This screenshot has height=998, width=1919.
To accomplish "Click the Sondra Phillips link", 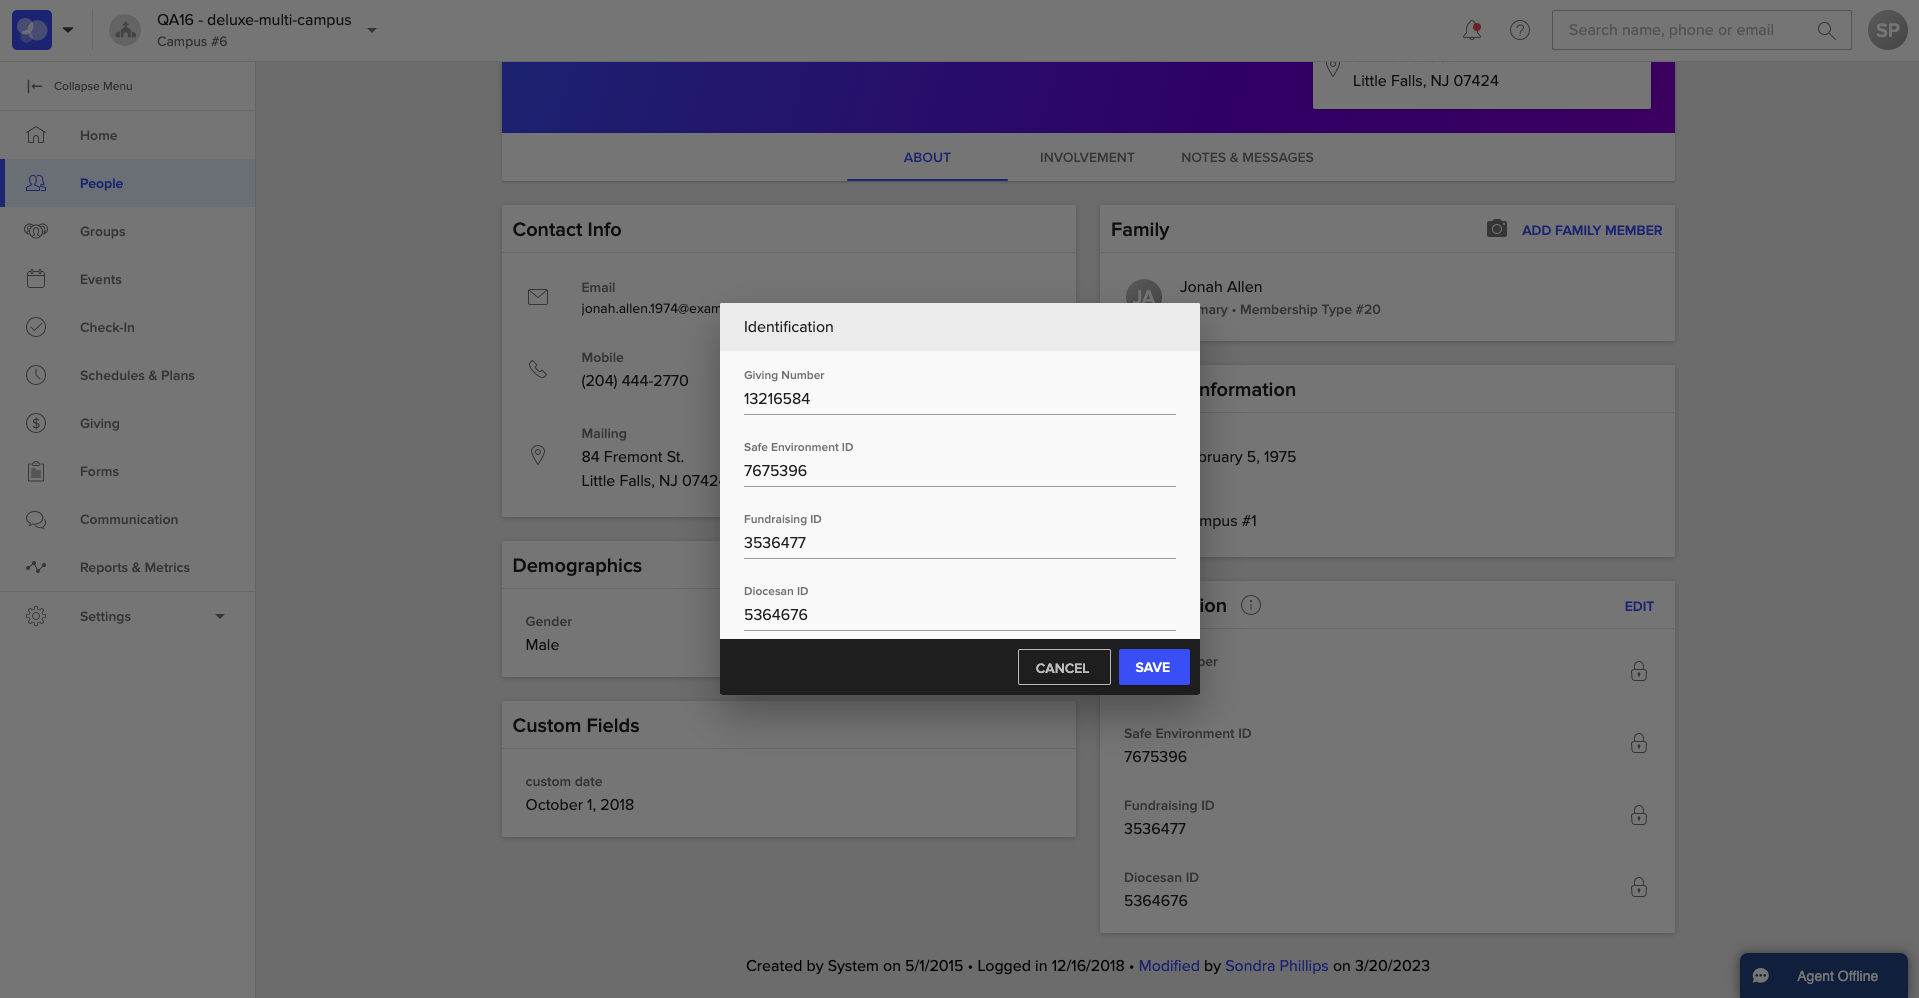I will pyautogui.click(x=1276, y=966).
